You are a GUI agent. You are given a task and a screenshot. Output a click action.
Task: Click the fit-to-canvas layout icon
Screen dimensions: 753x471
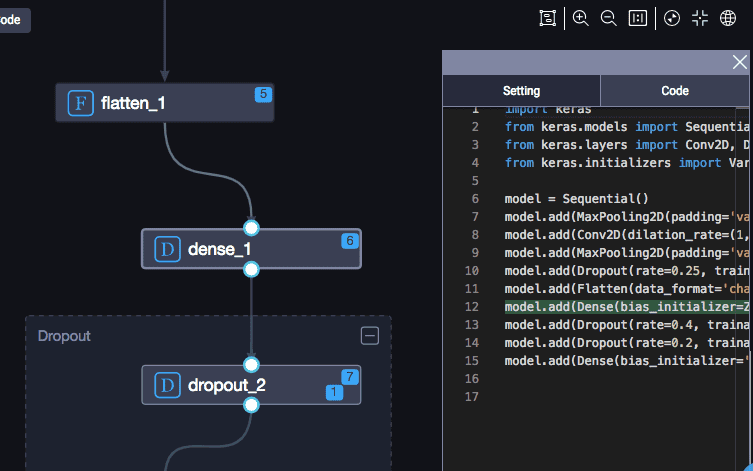click(547, 18)
